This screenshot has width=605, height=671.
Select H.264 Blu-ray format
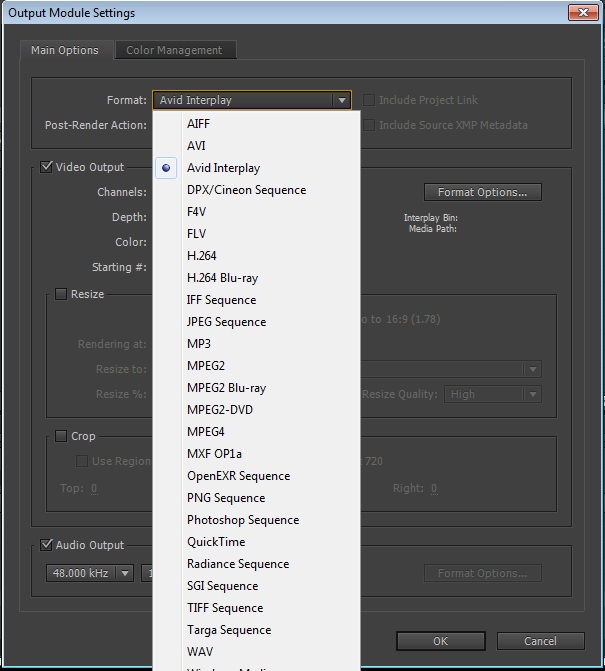256,278
